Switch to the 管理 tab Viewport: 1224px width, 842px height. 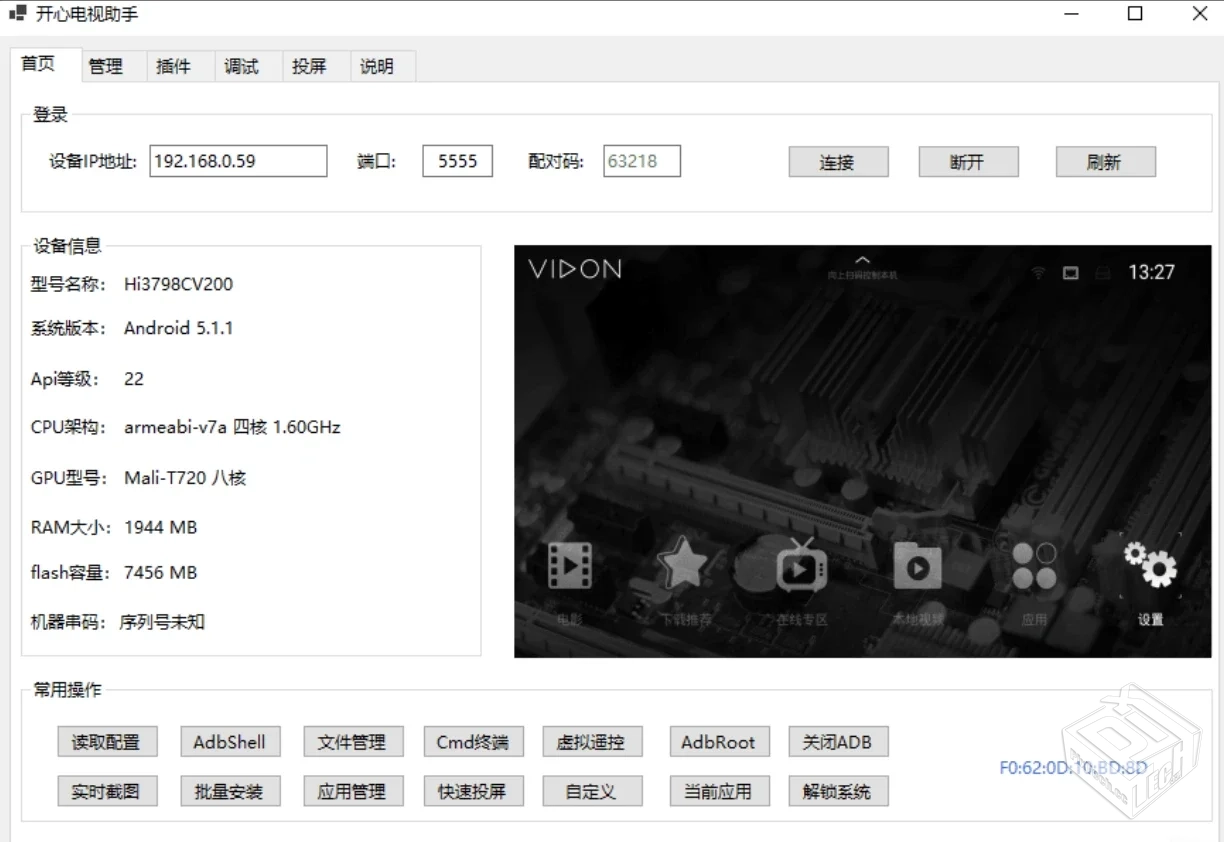105,66
